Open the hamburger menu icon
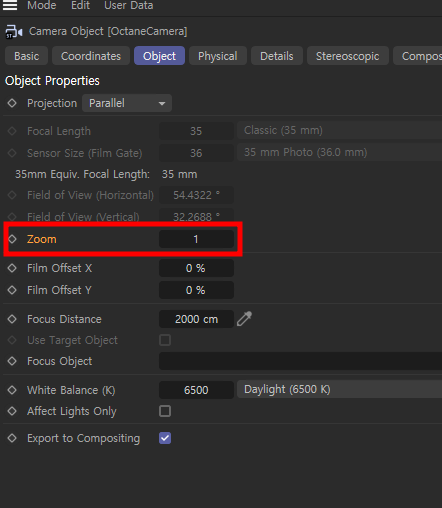Screen dimensions: 442x508 10,5
